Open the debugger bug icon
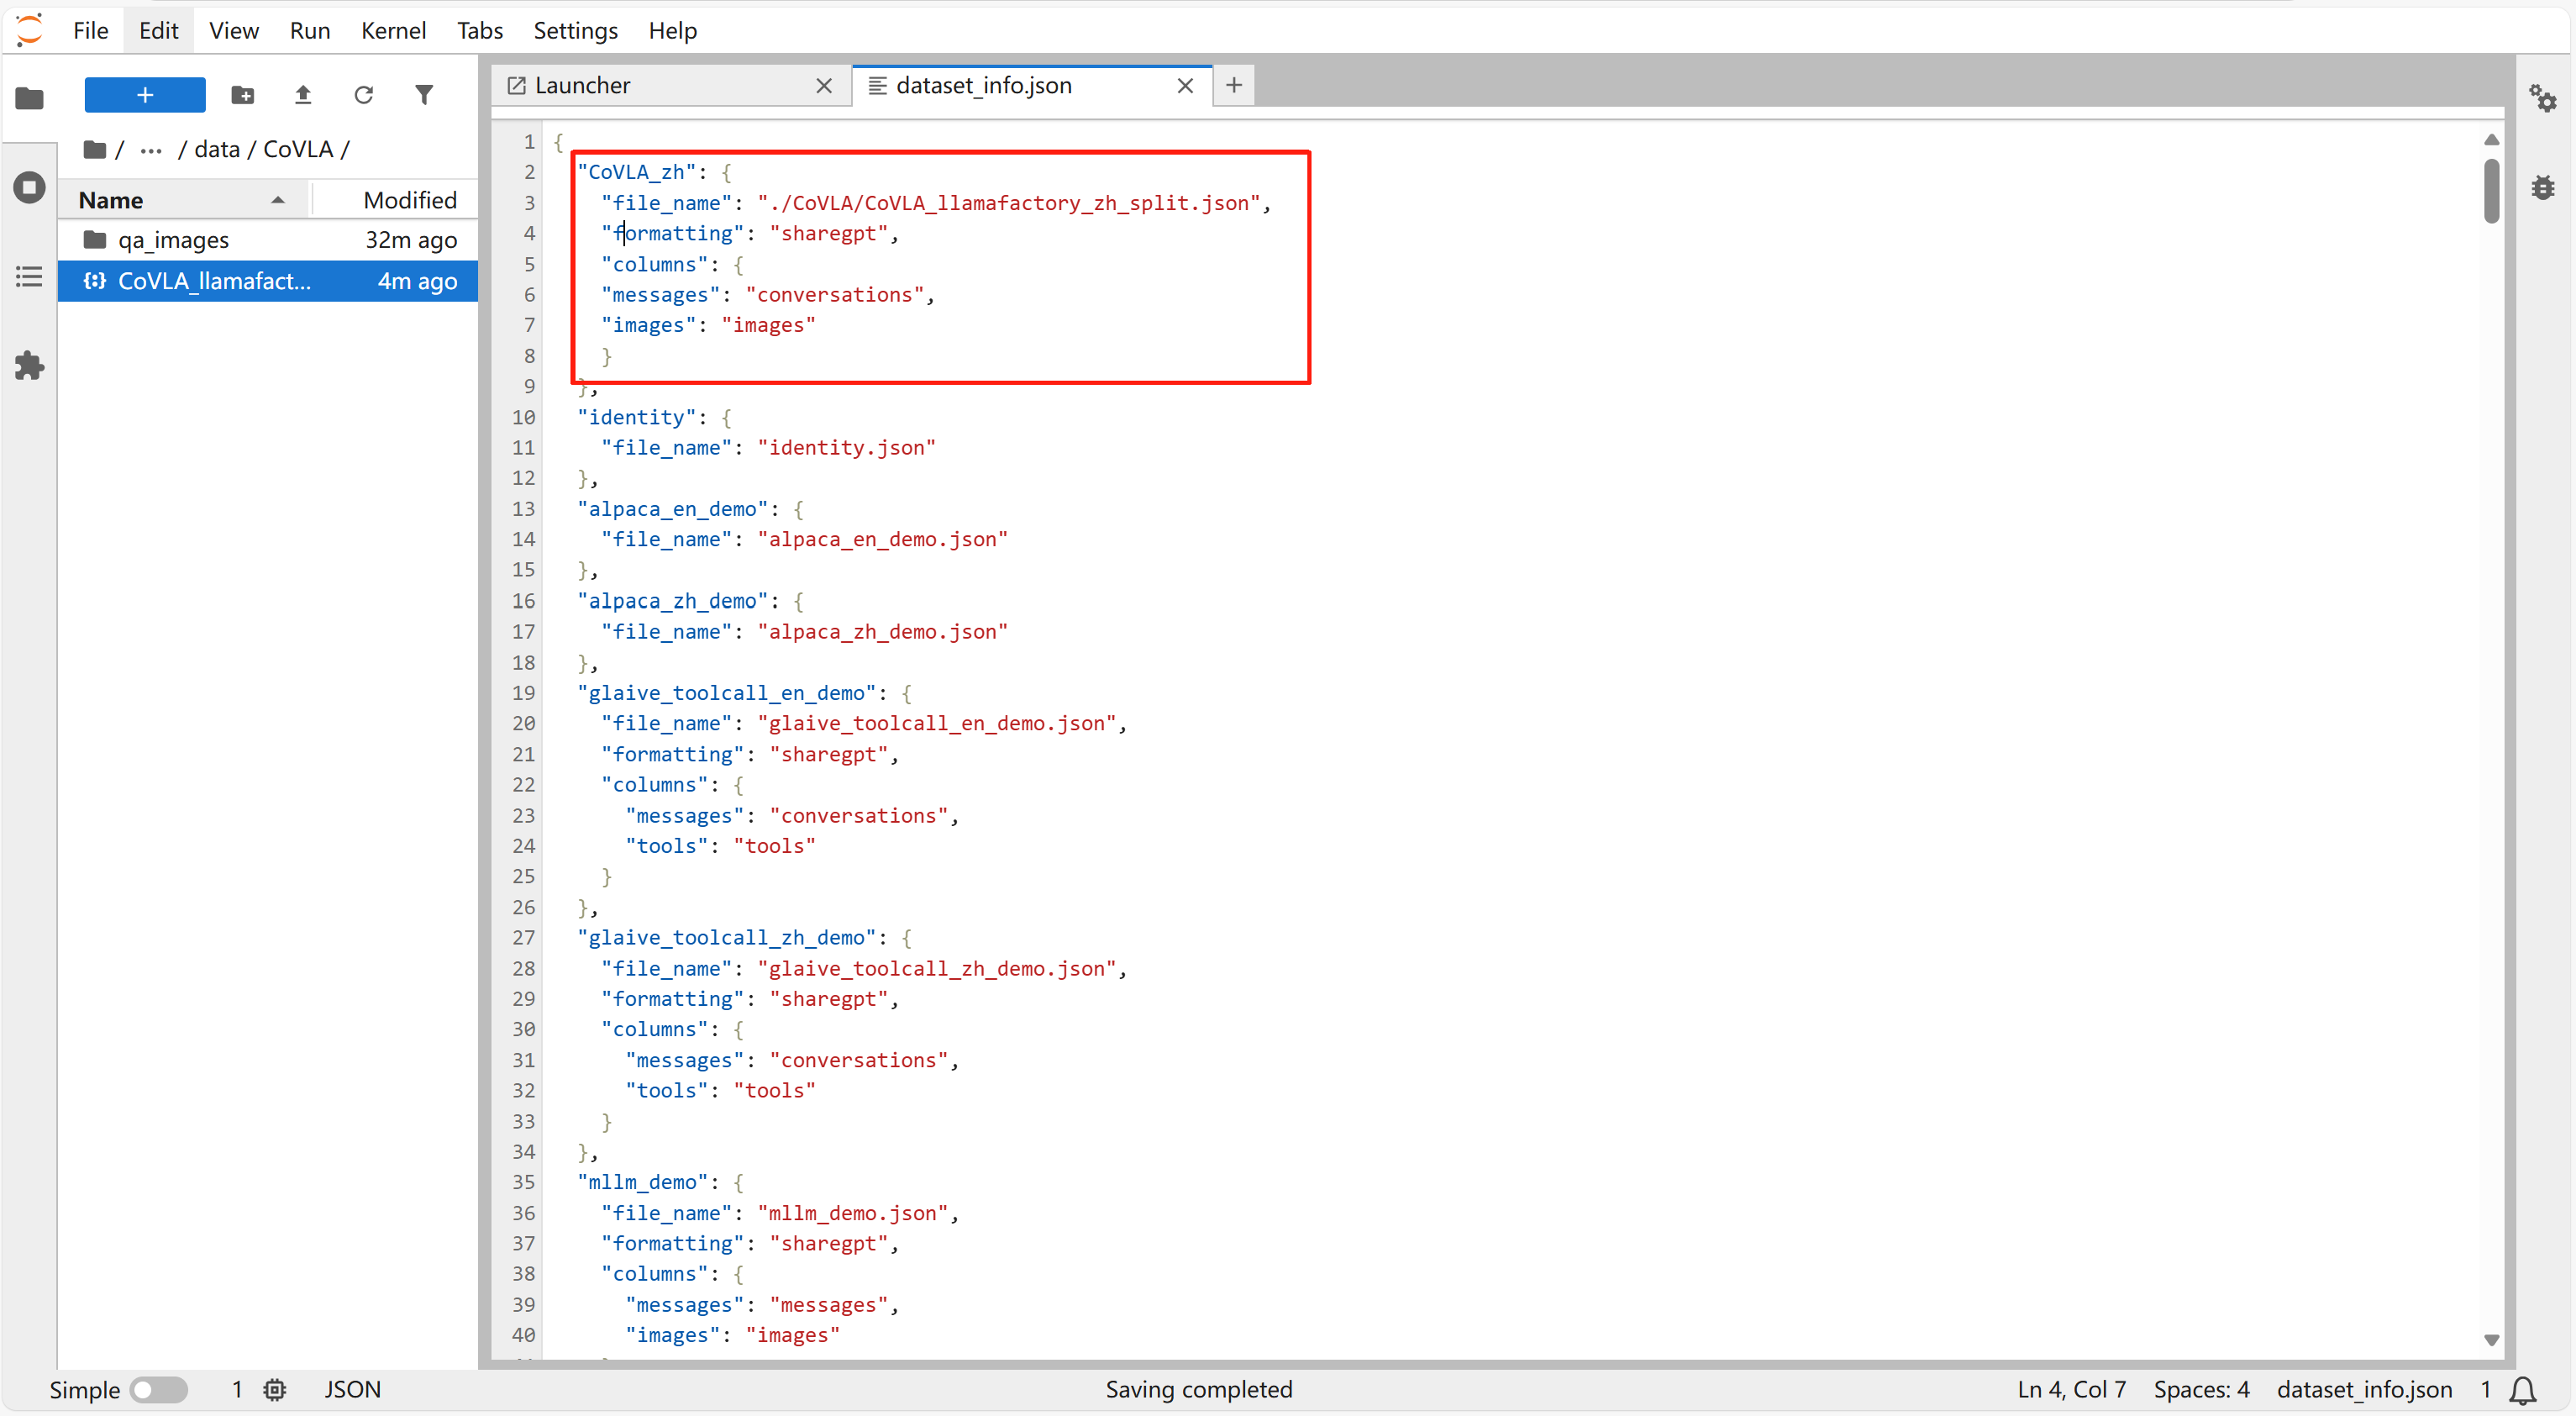This screenshot has height=1416, width=2576. pos(2543,187)
